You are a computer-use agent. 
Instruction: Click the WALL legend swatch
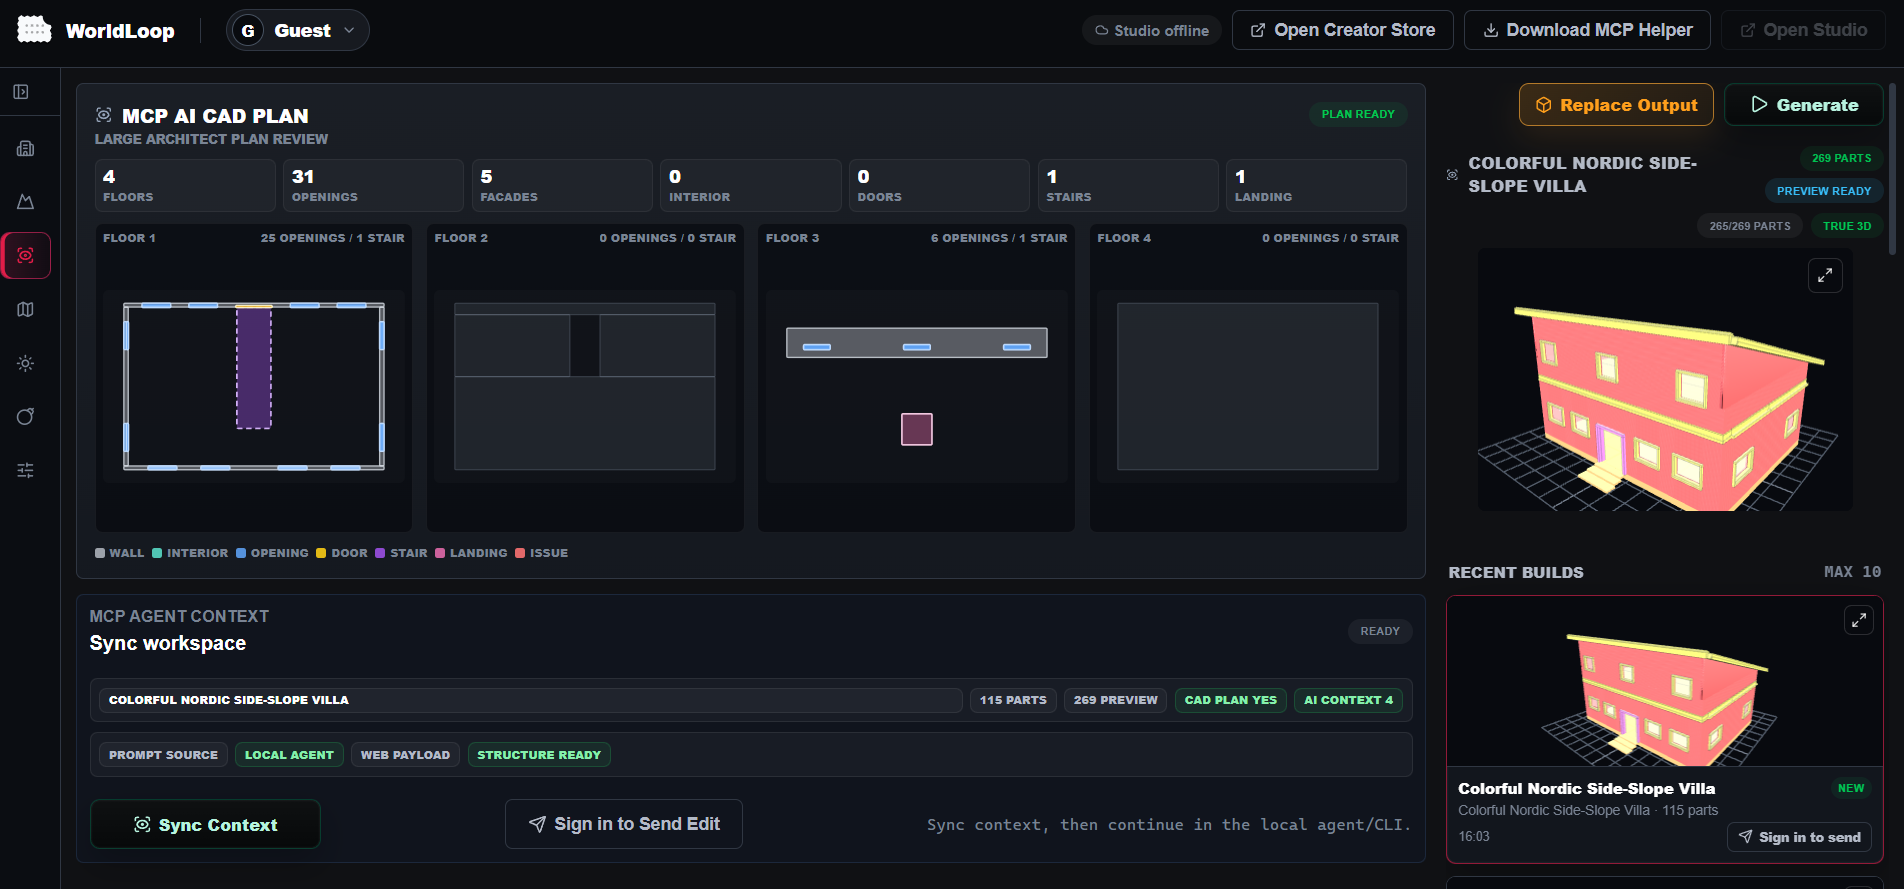[x=100, y=553]
